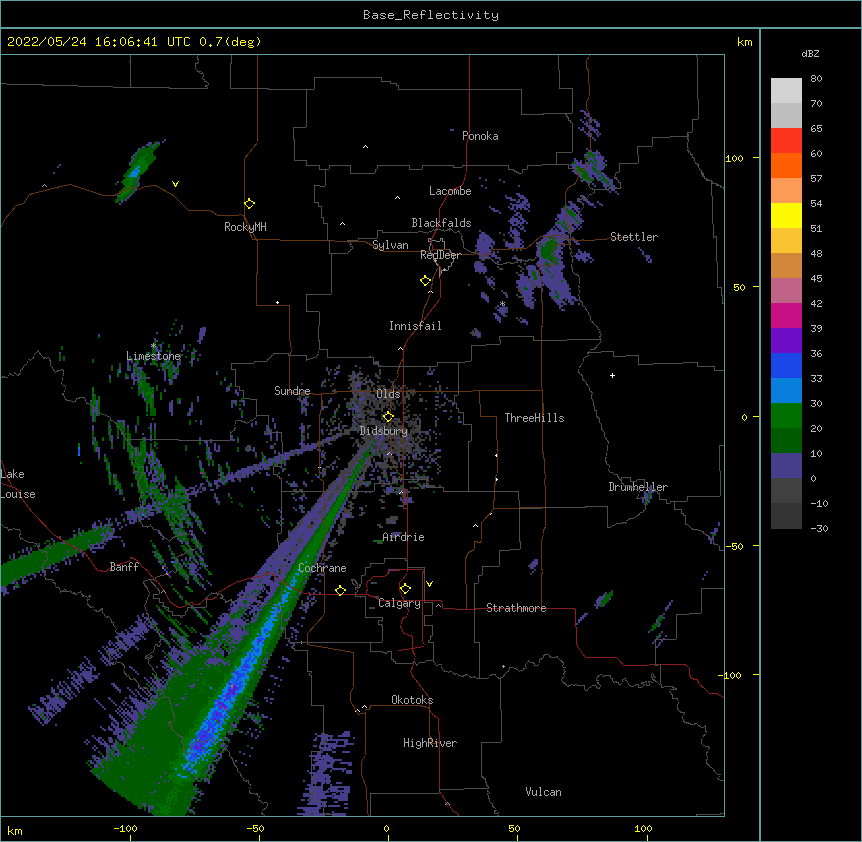Click the white plus marker north of Drumheller

pos(612,375)
